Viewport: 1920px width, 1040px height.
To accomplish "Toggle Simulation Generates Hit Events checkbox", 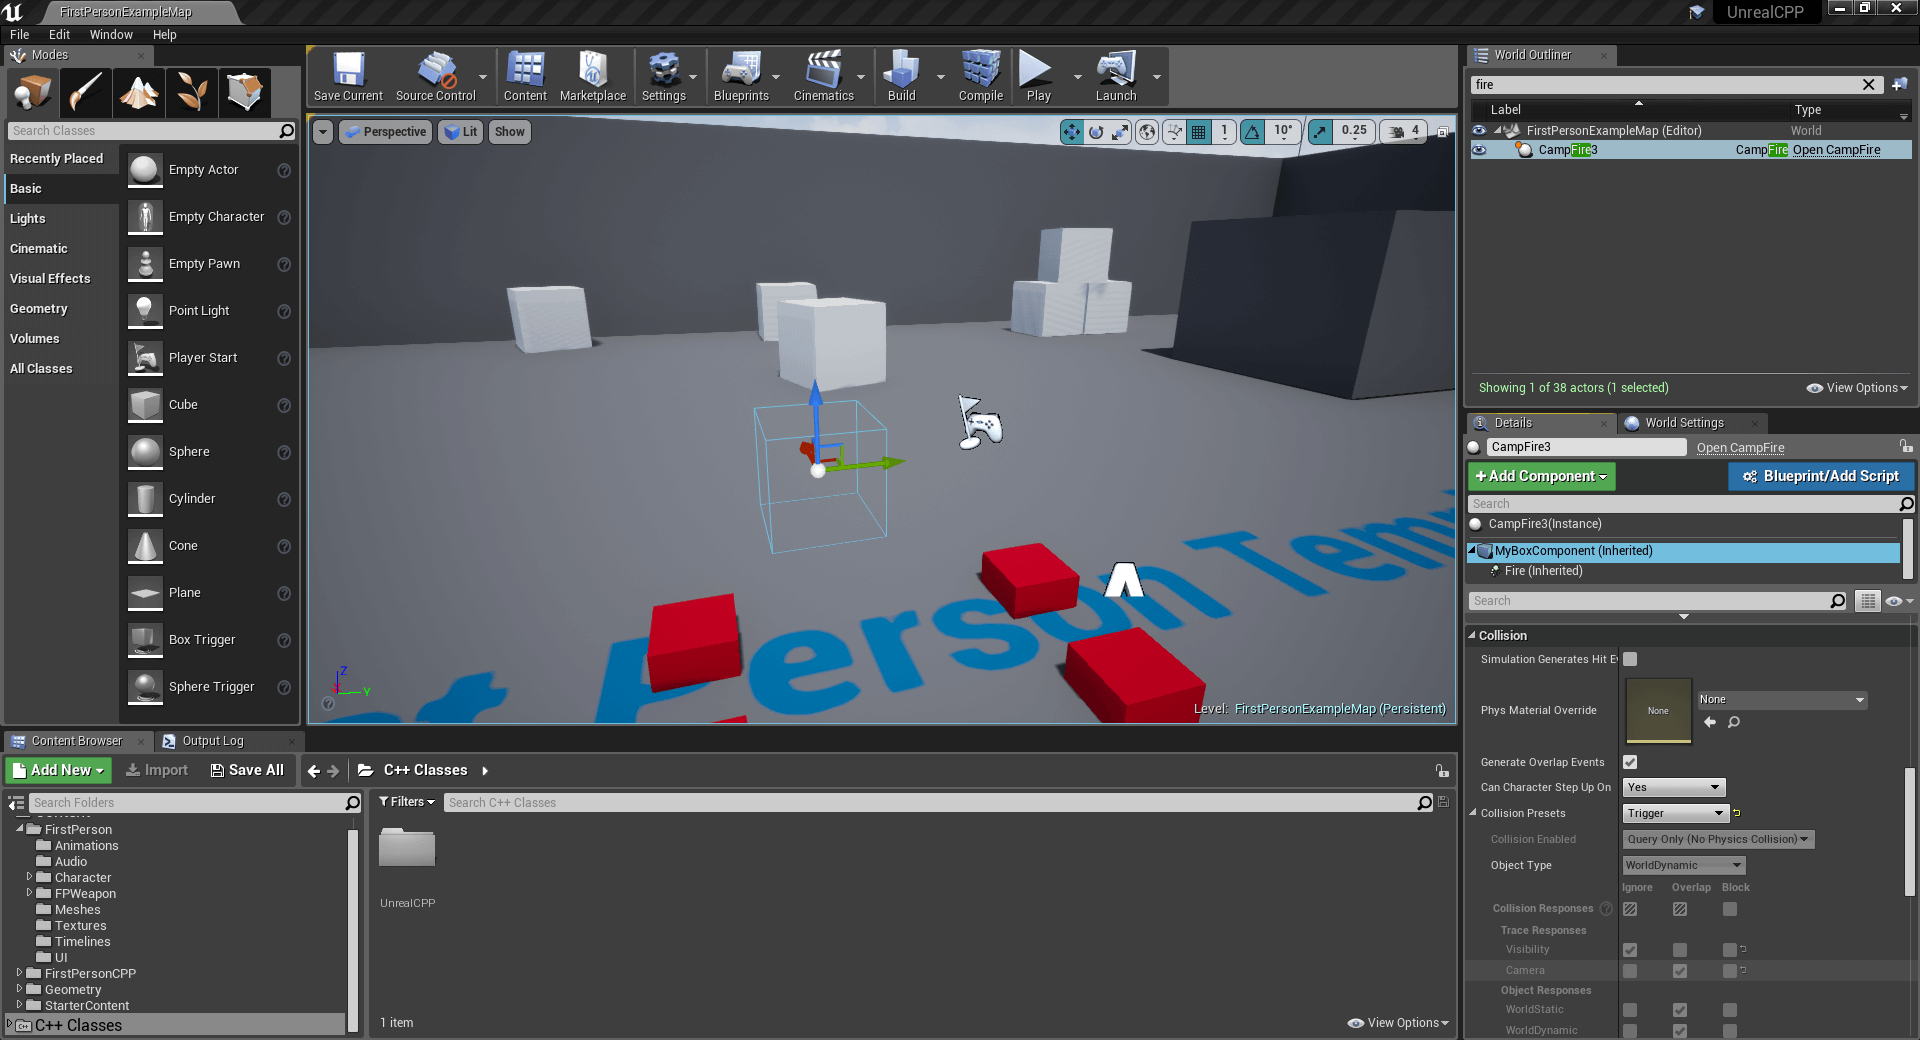I will [x=1630, y=659].
